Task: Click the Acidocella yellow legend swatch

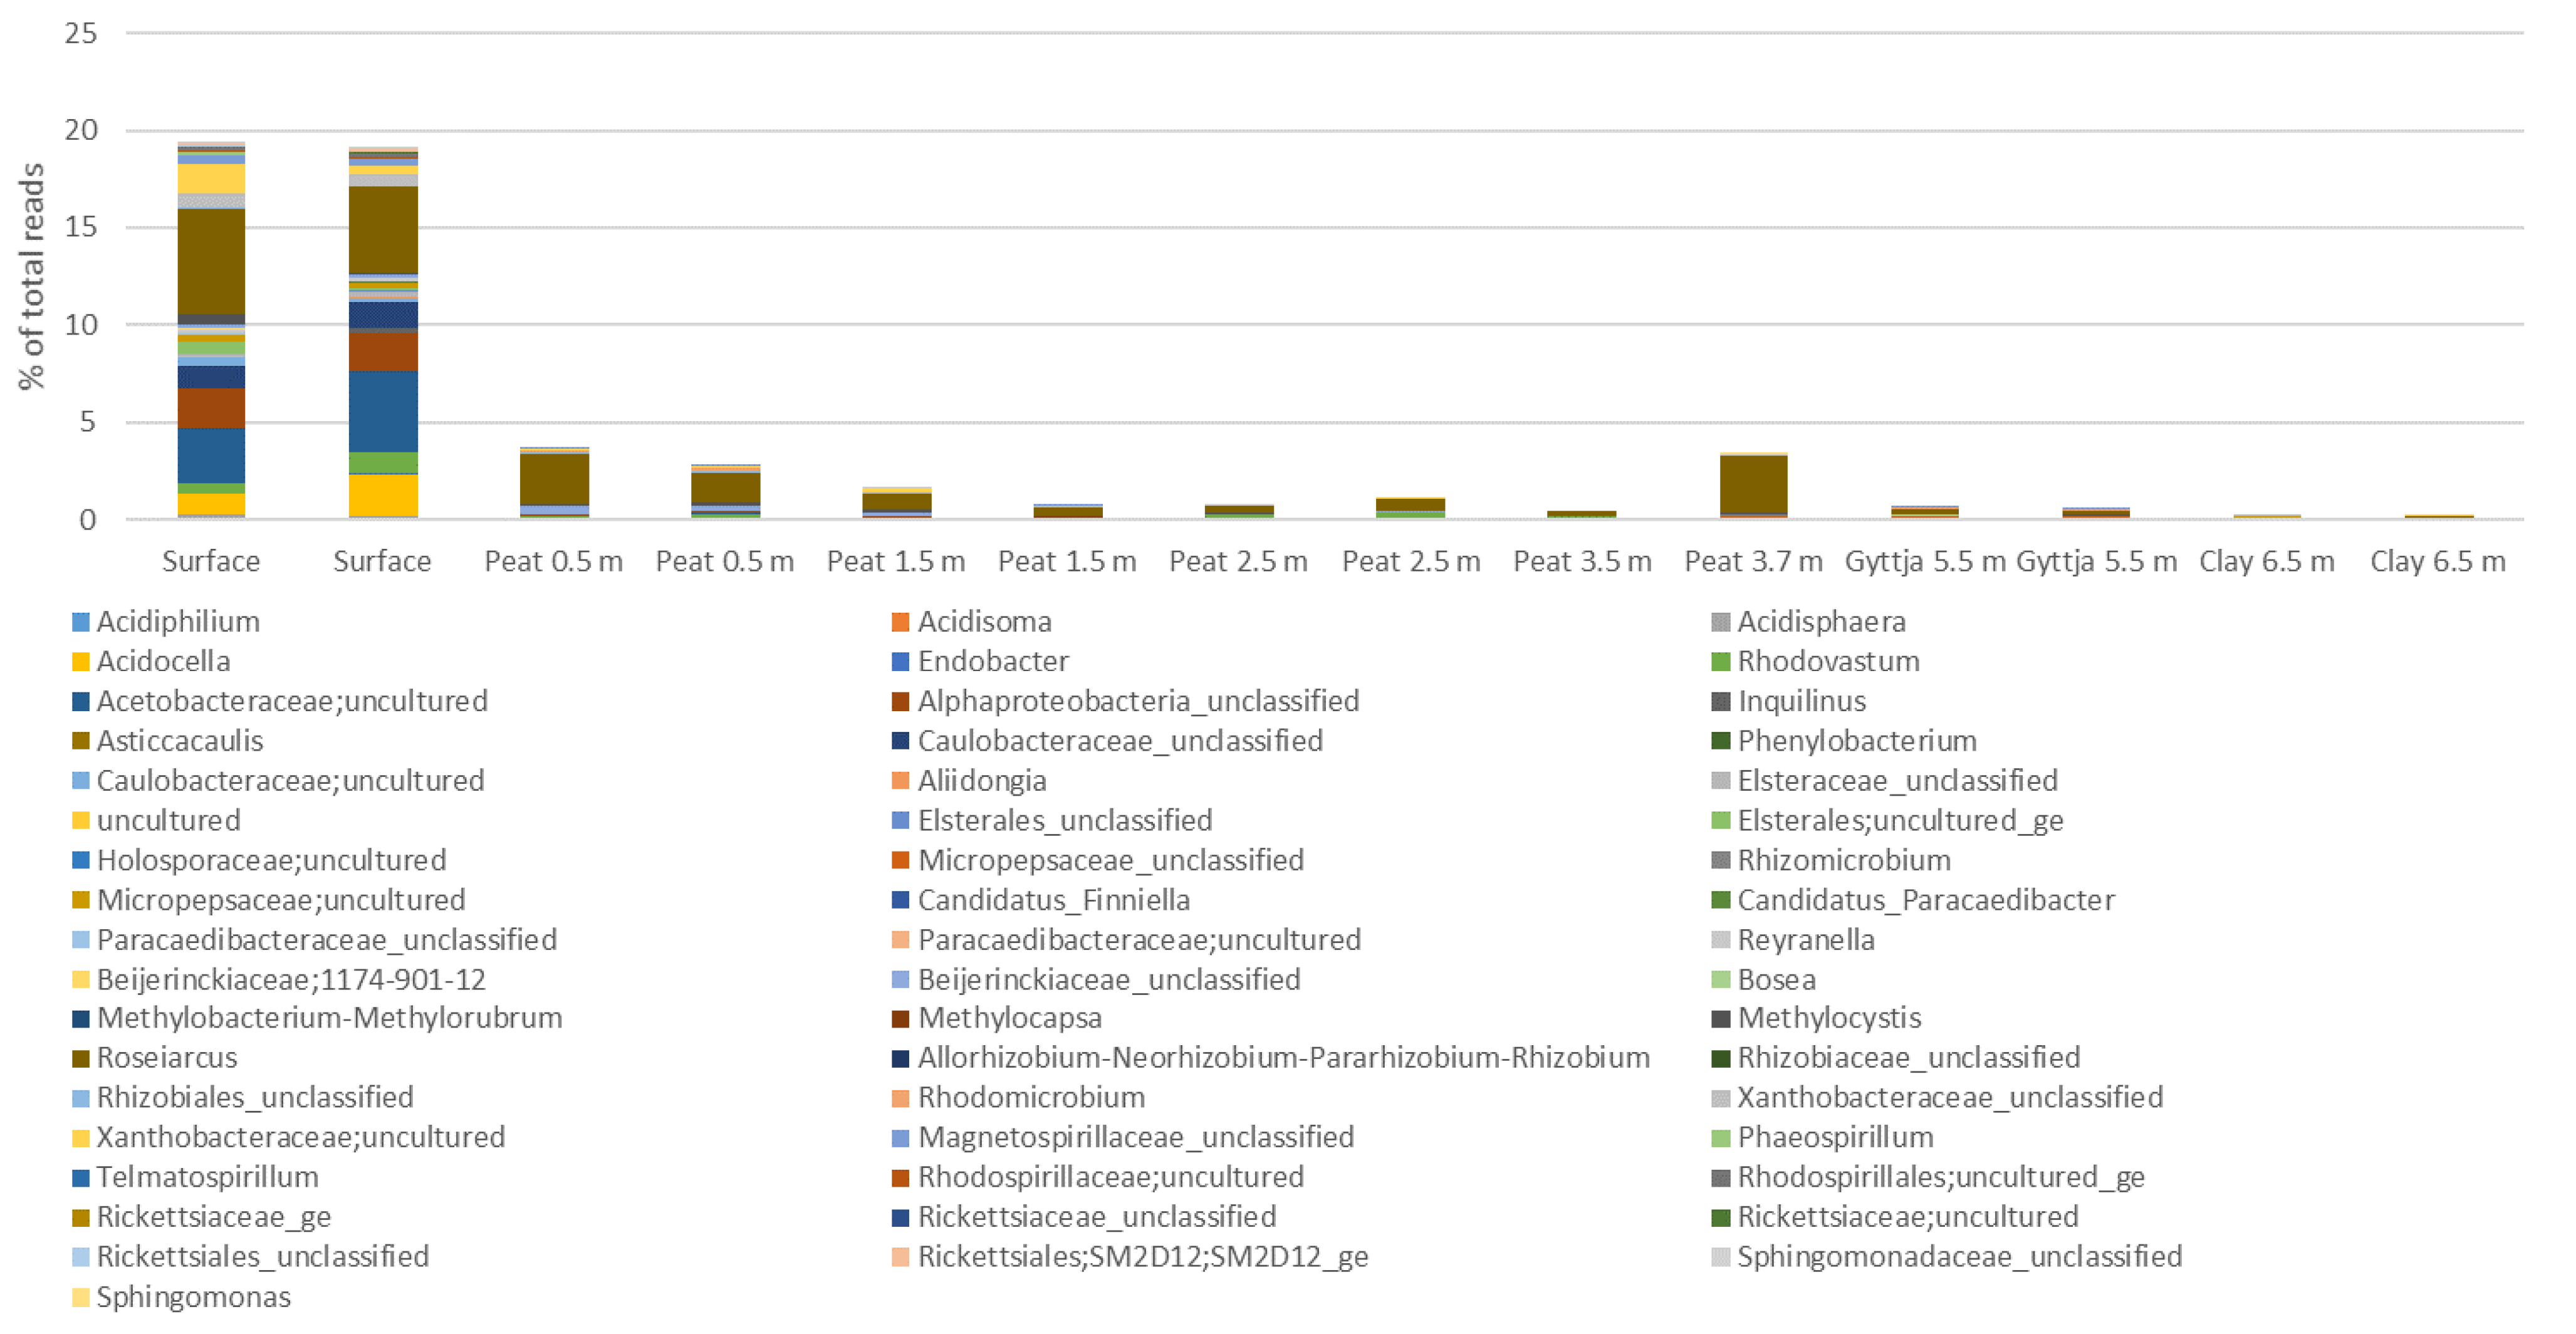Action: click(81, 662)
